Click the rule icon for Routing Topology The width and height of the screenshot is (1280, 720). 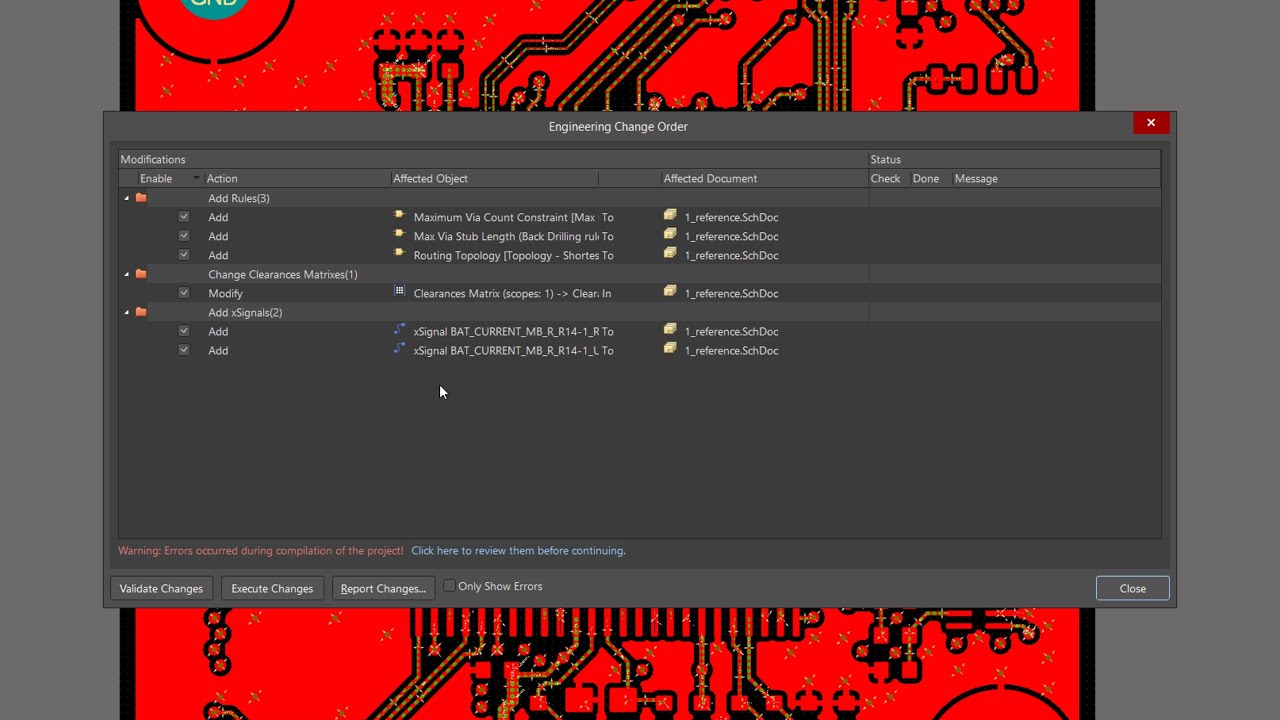click(x=400, y=254)
